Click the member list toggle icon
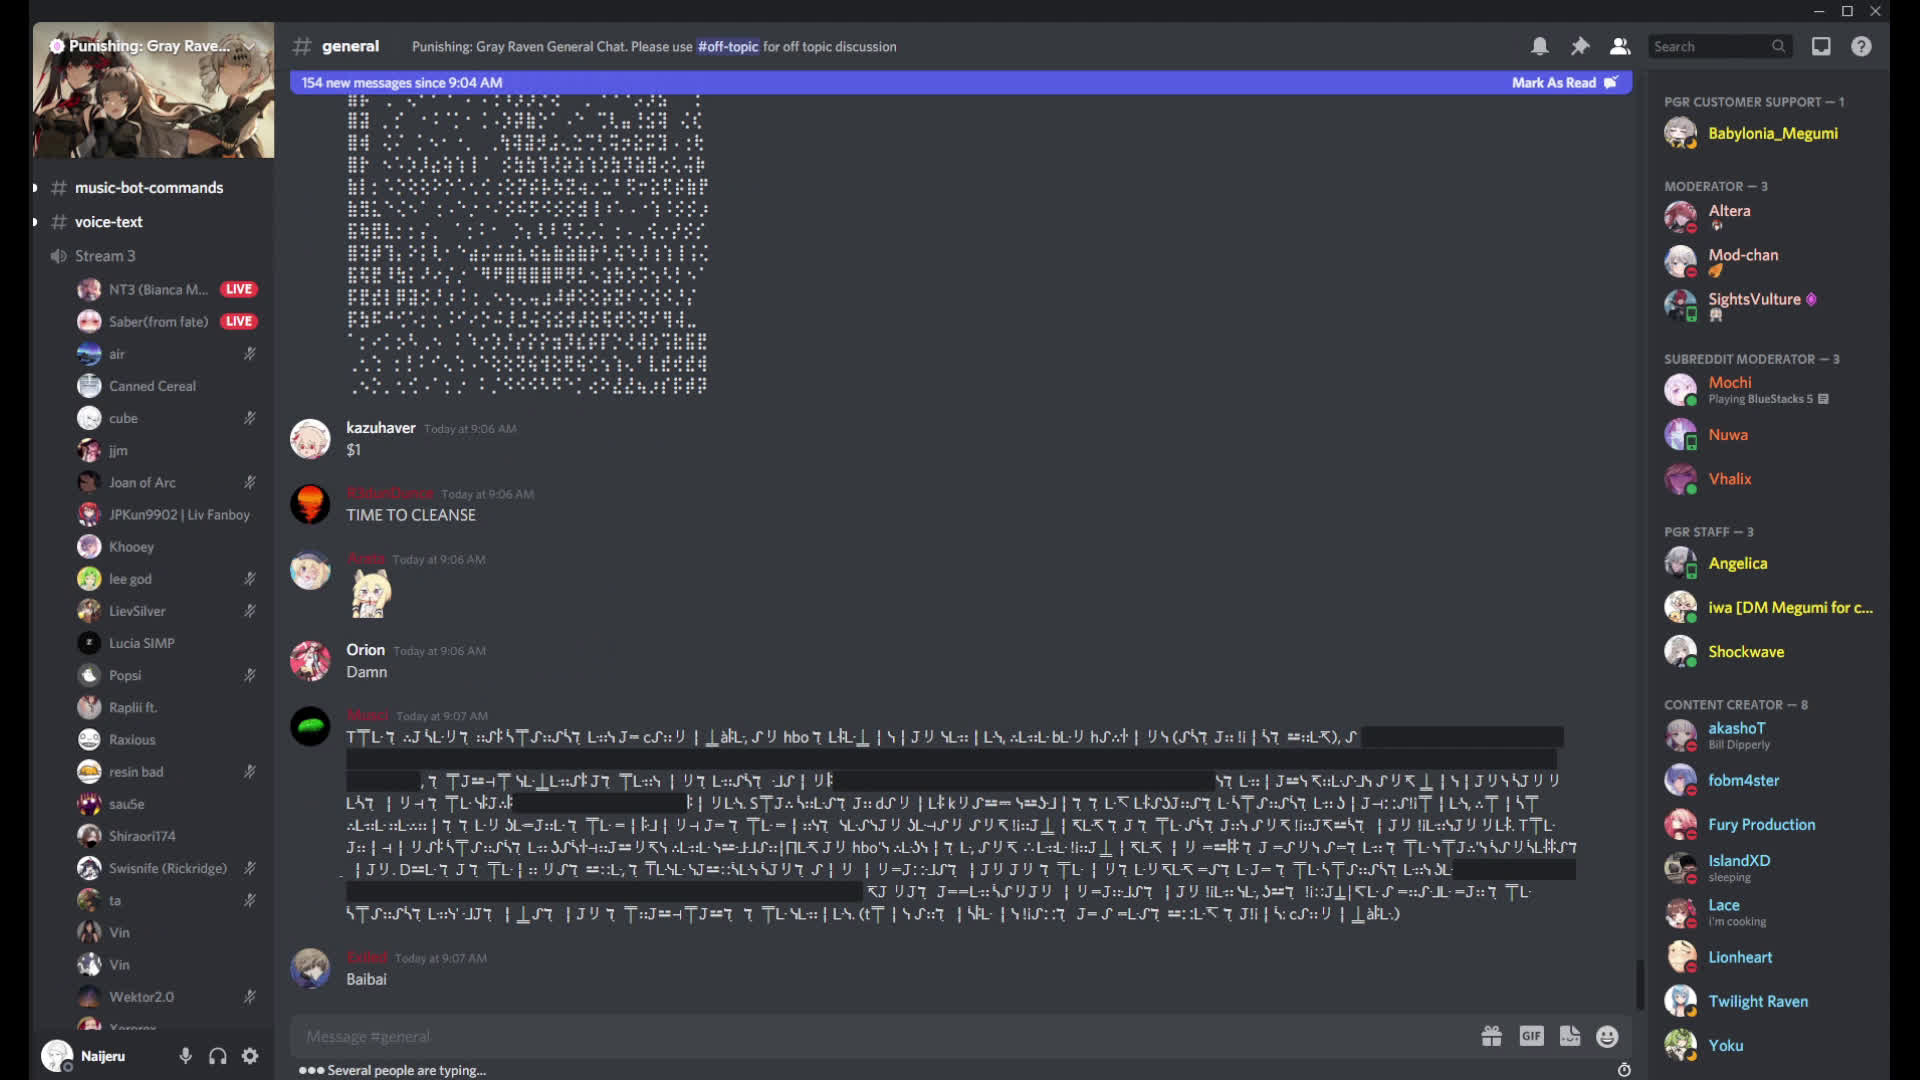This screenshot has width=1920, height=1080. (x=1621, y=46)
